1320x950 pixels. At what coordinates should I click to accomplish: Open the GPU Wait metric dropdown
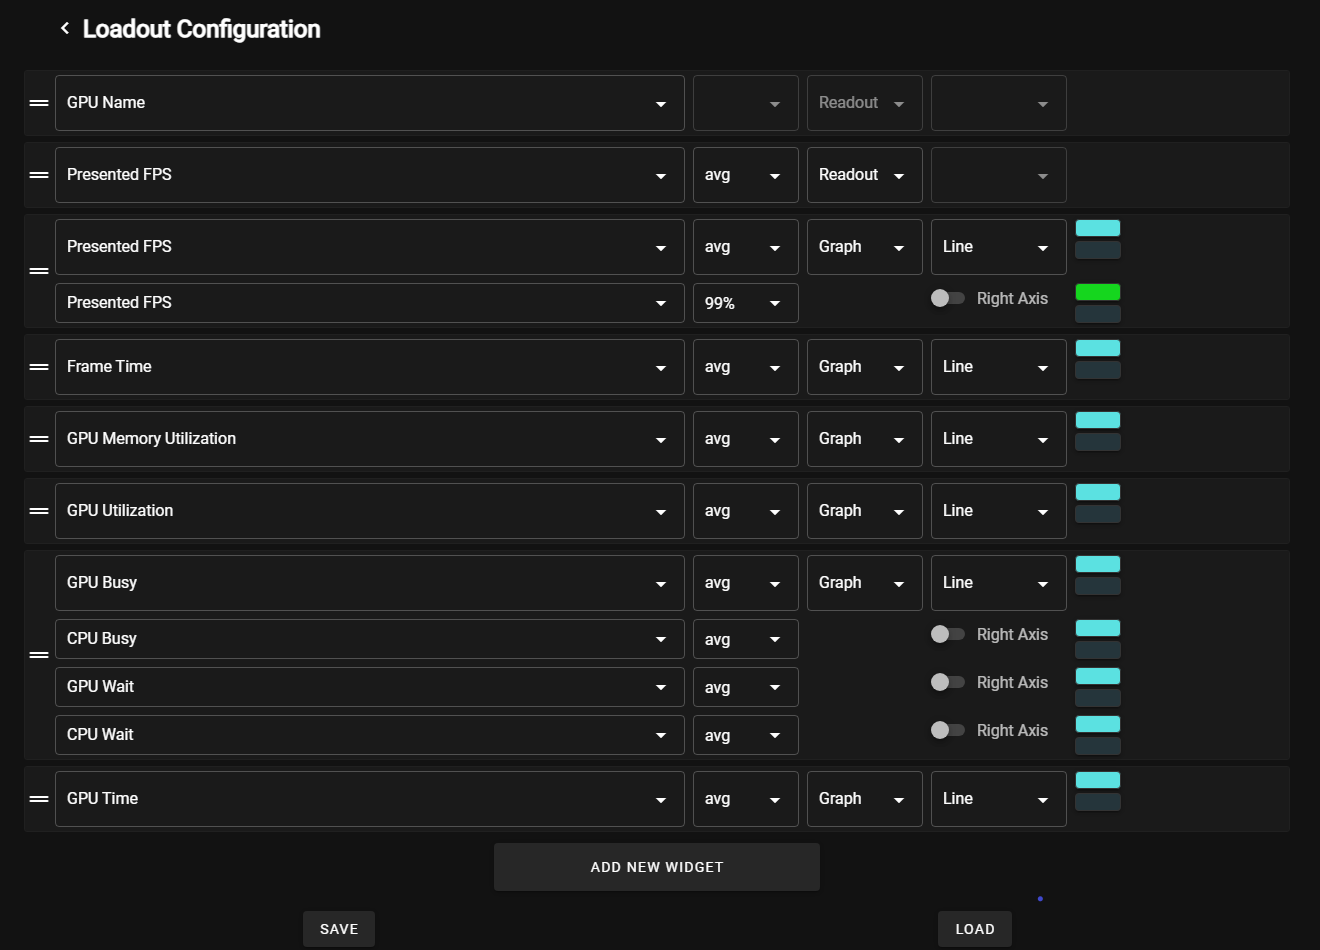370,687
